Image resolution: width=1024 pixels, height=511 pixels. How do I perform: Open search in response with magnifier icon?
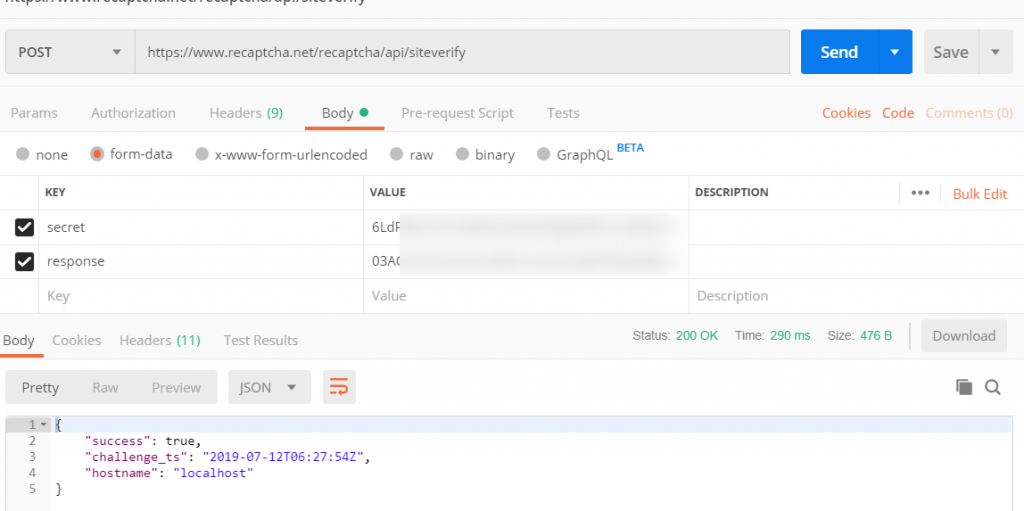pyautogui.click(x=993, y=387)
